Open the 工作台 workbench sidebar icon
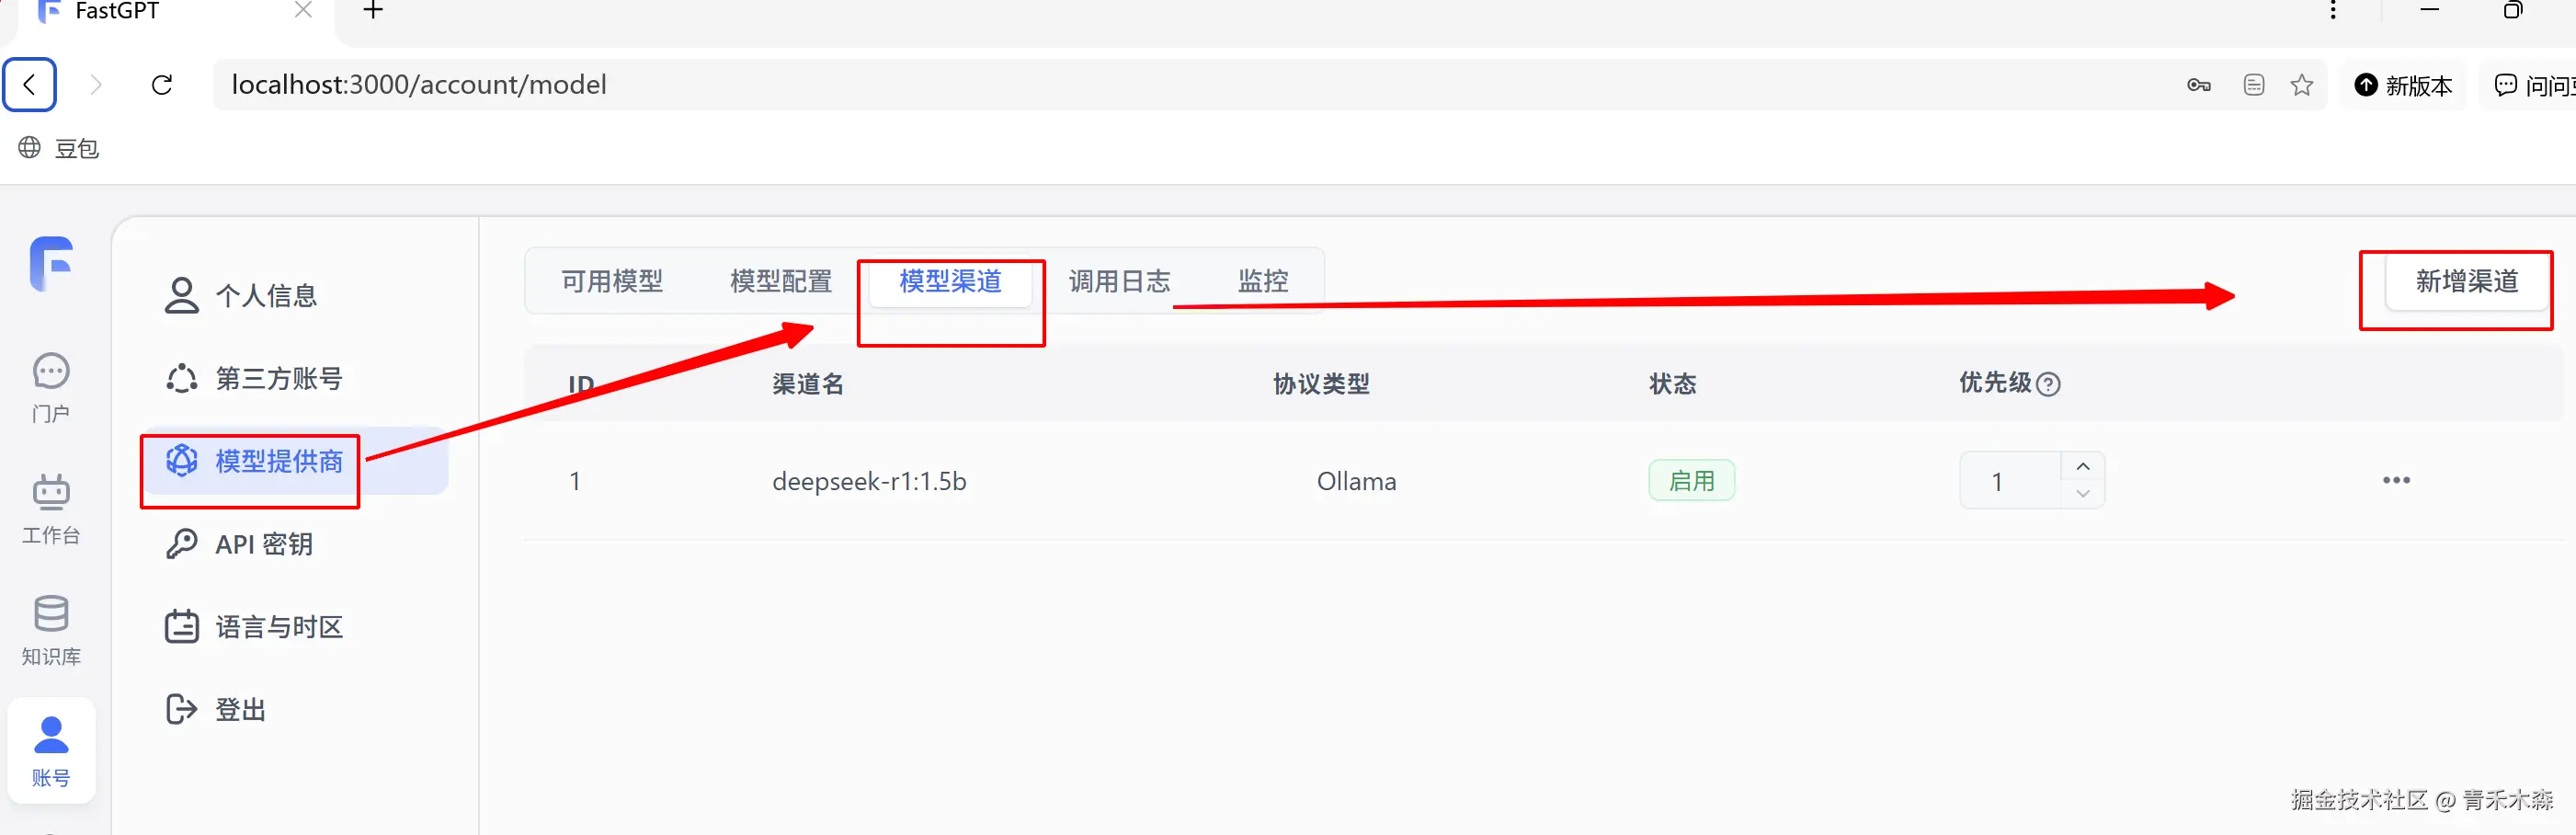The height and width of the screenshot is (835, 2576). coord(51,509)
